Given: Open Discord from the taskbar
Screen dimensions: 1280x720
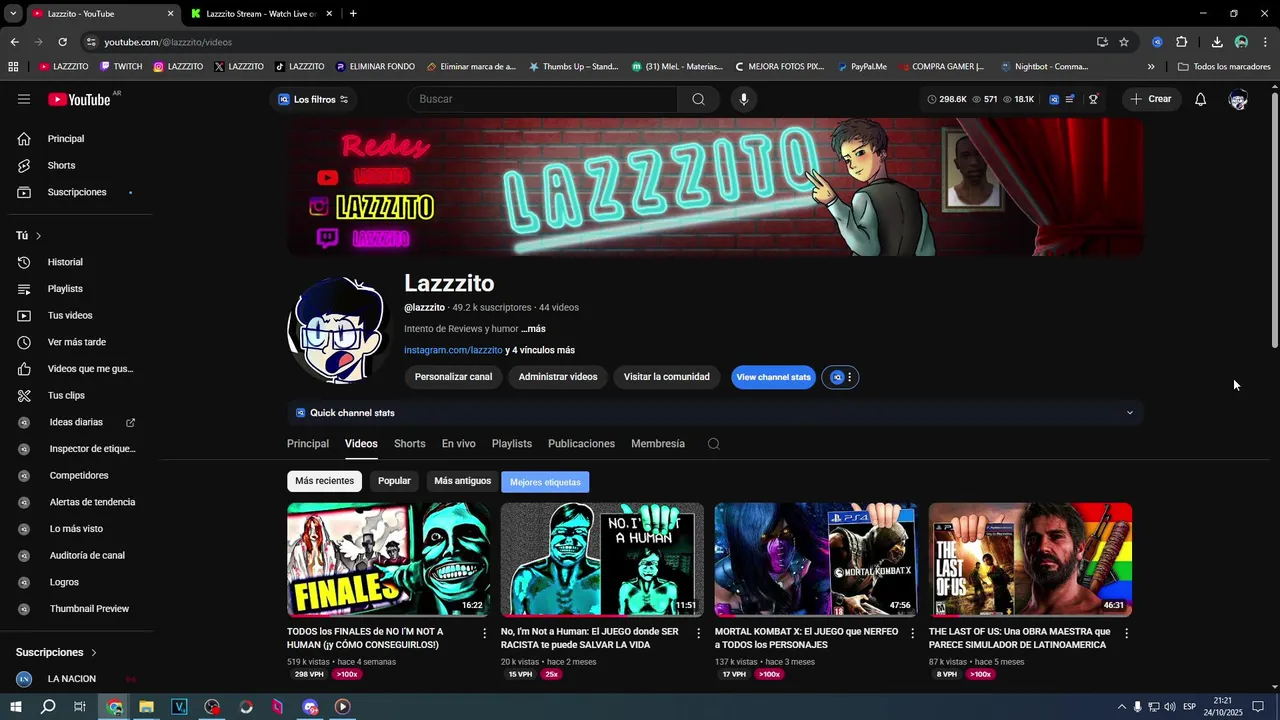Looking at the screenshot, I should 310,707.
